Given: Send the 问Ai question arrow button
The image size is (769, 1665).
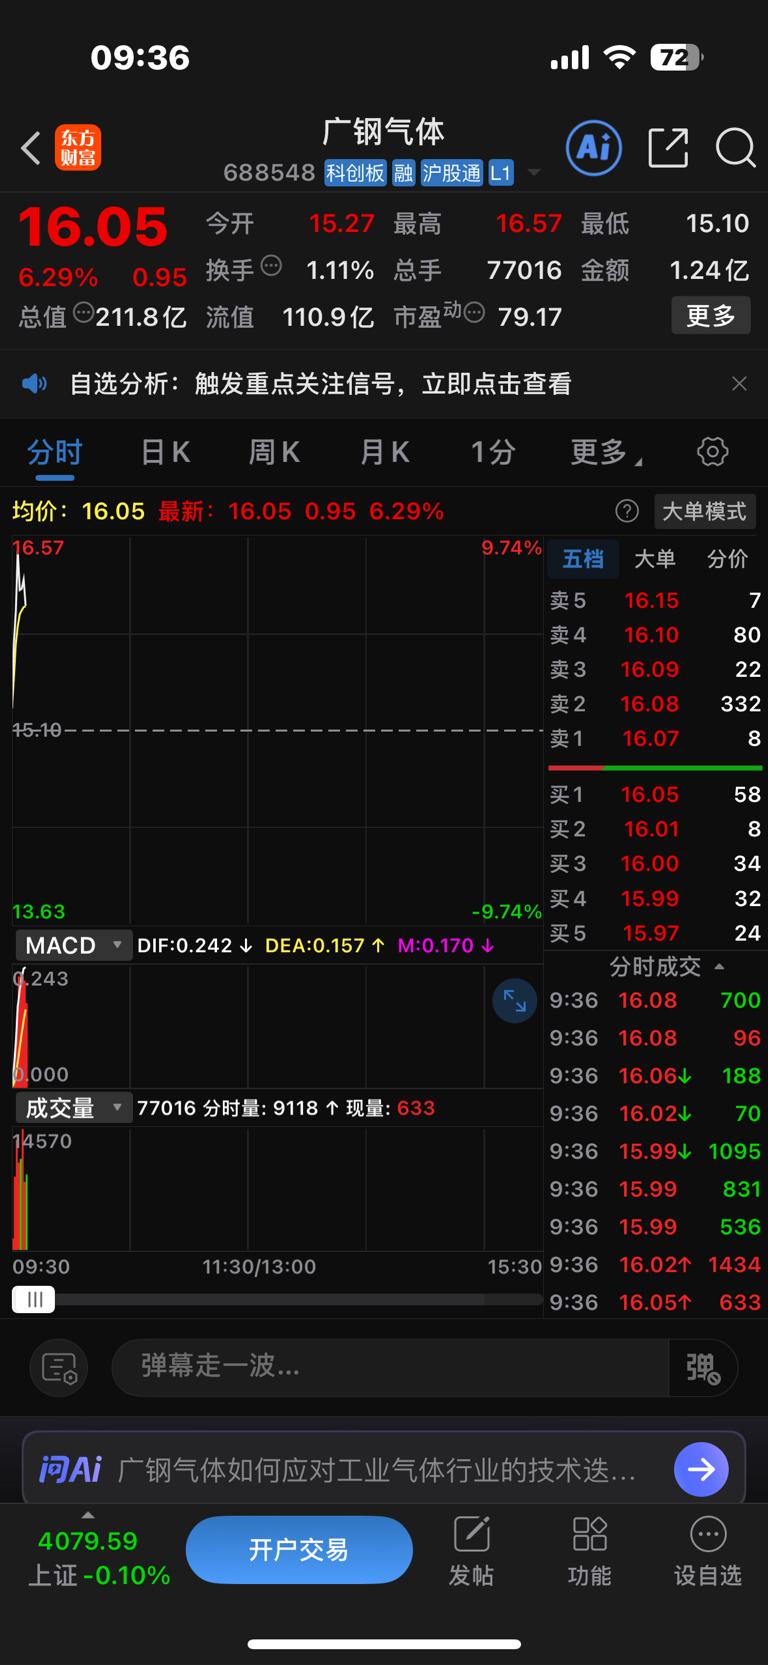Looking at the screenshot, I should click(701, 1469).
